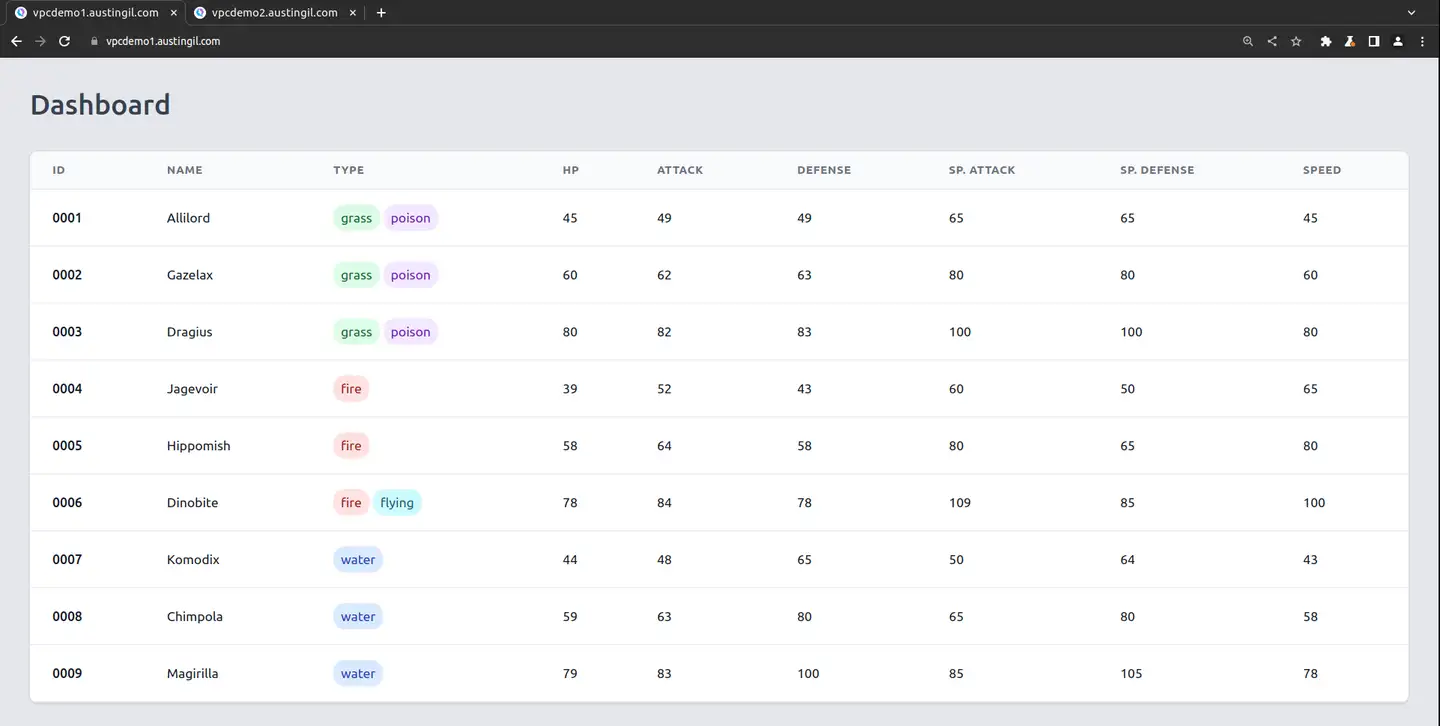The width and height of the screenshot is (1440, 726).
Task: Go back with the browser back arrow
Action: [16, 41]
